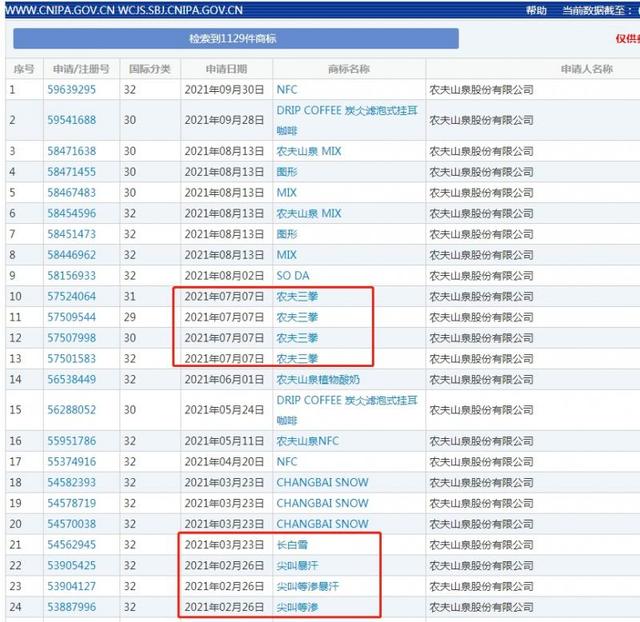Sort by 申请日期 column header

(226, 69)
